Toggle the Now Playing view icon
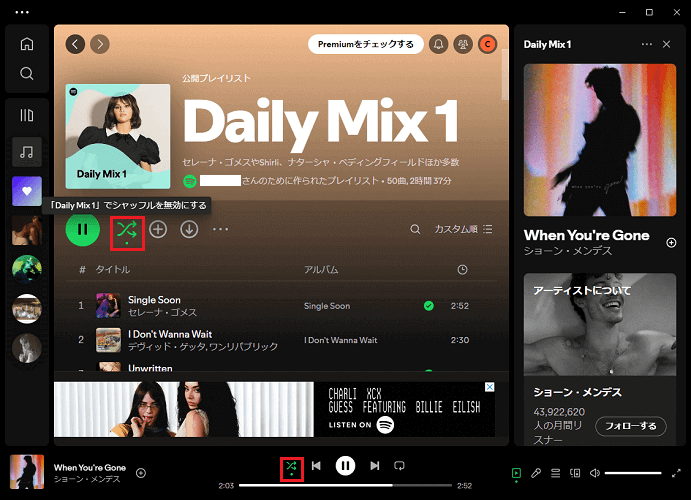 516,474
